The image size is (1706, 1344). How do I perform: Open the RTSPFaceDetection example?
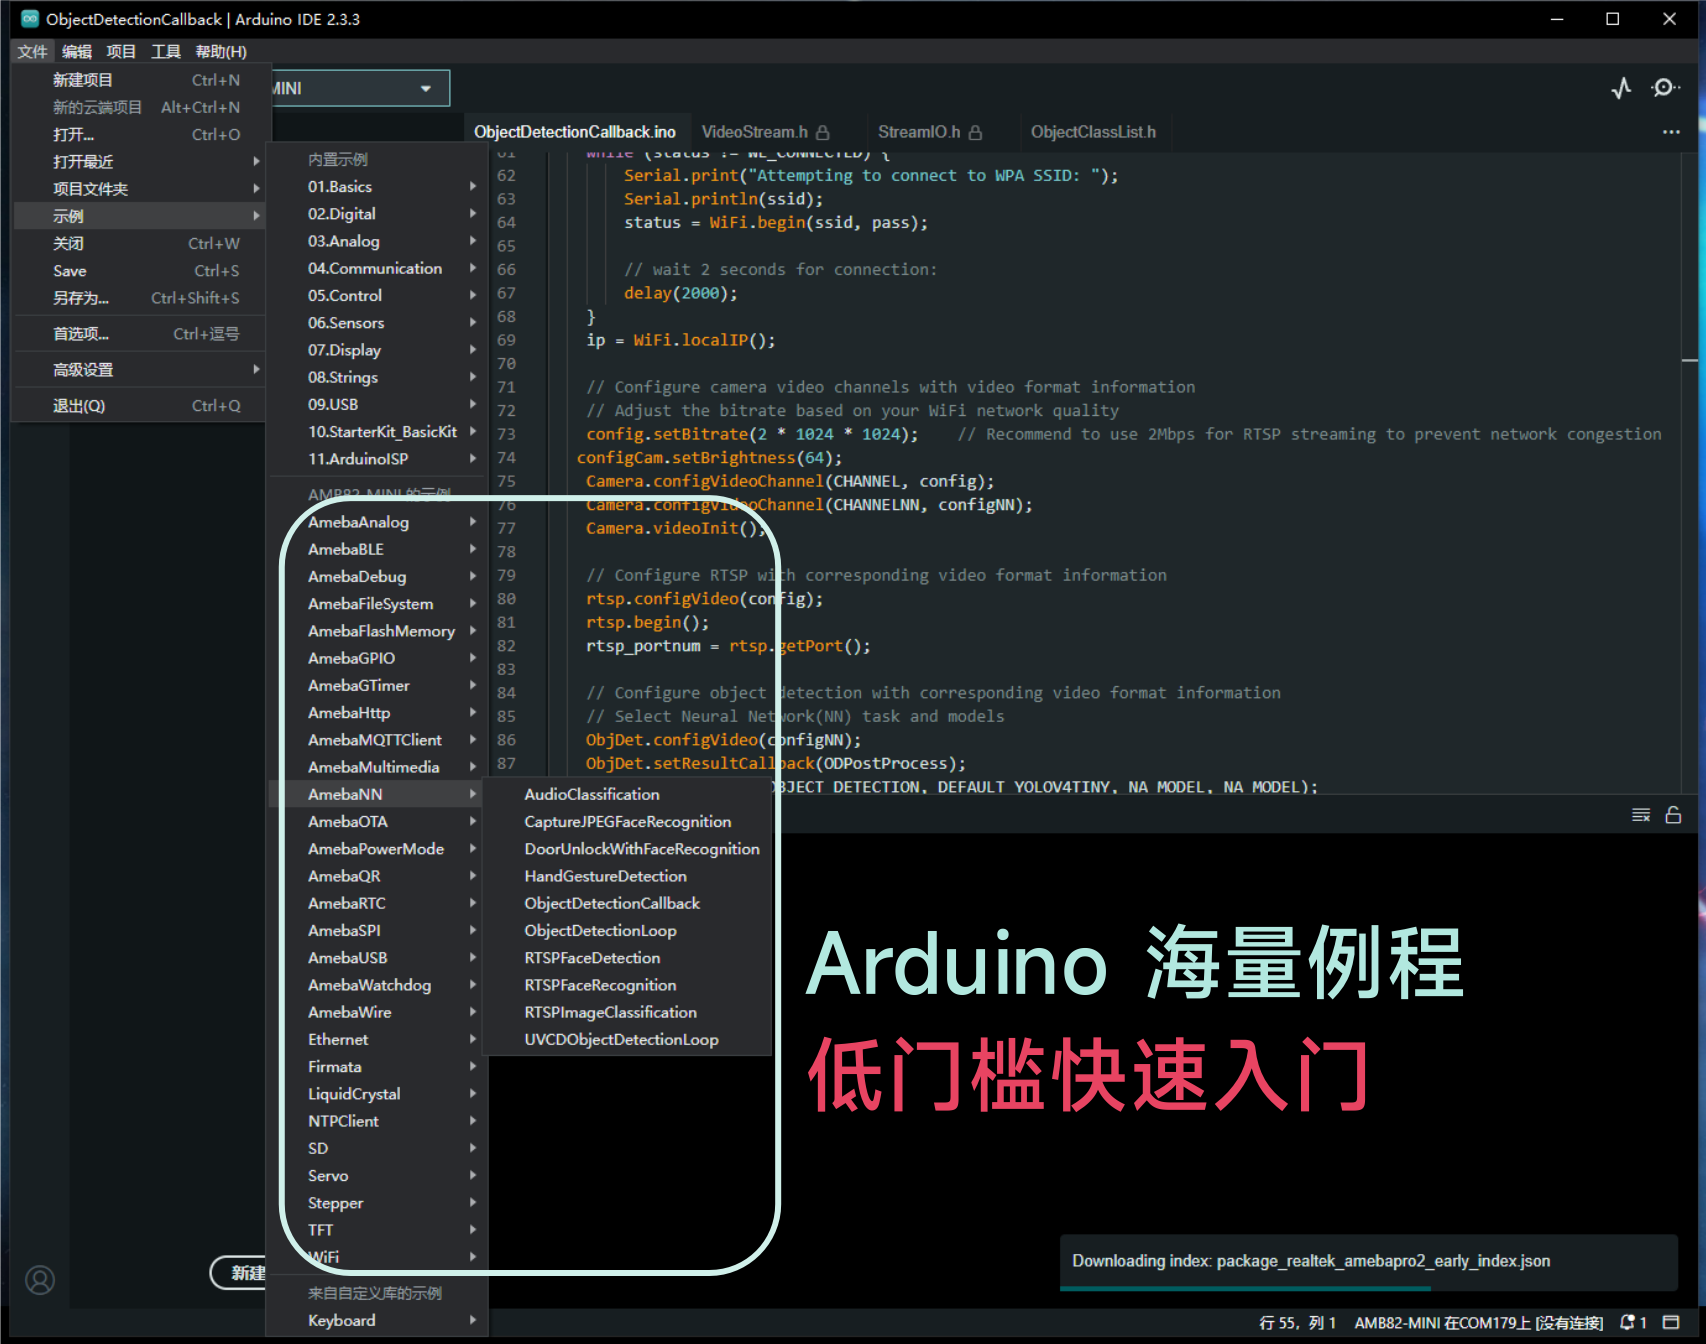(x=627, y=958)
